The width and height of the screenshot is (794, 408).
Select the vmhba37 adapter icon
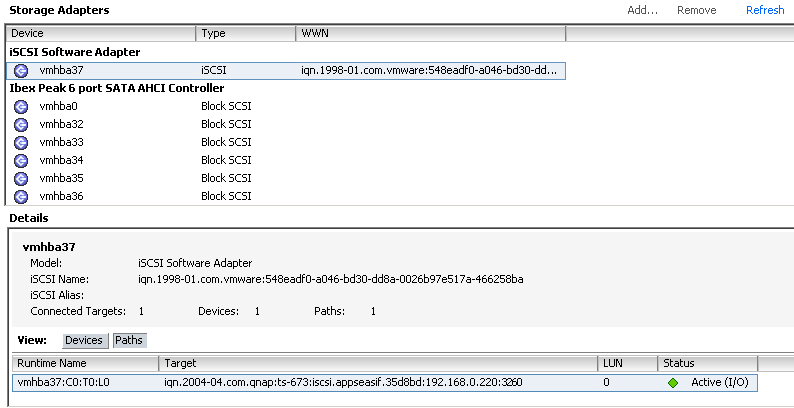[x=21, y=71]
